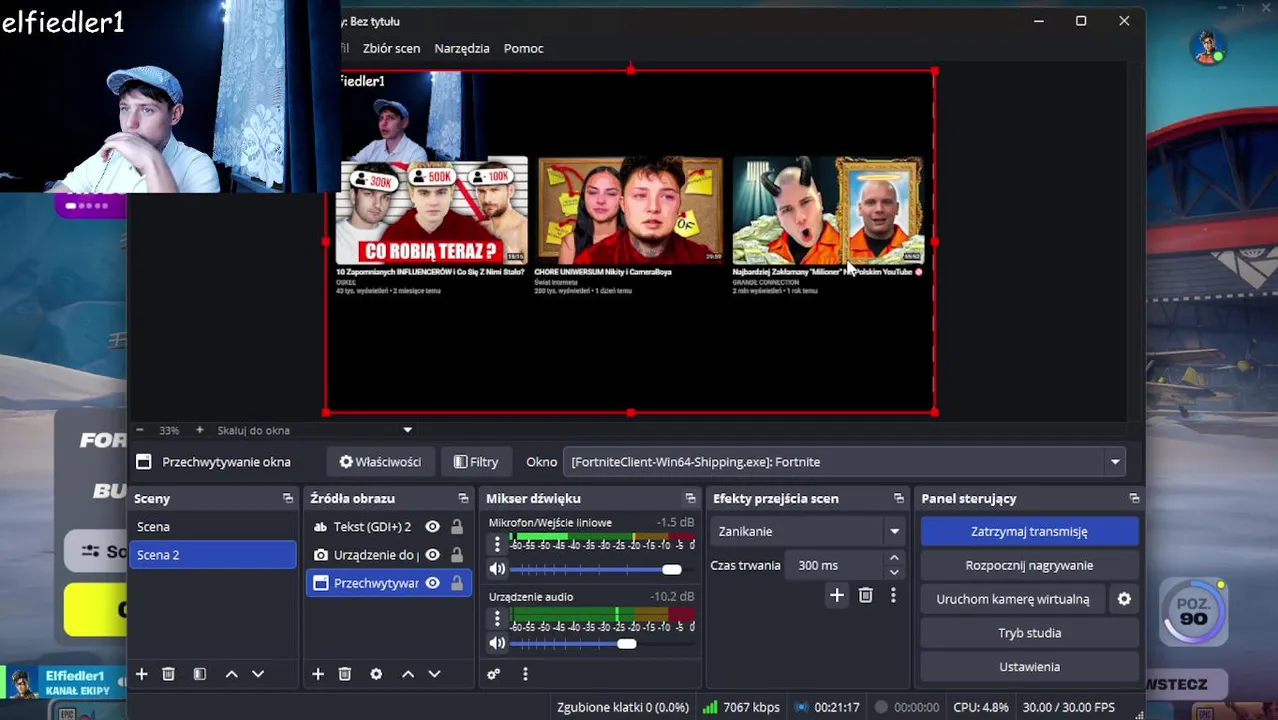Zoom out the preview with minus icon

click(x=140, y=430)
